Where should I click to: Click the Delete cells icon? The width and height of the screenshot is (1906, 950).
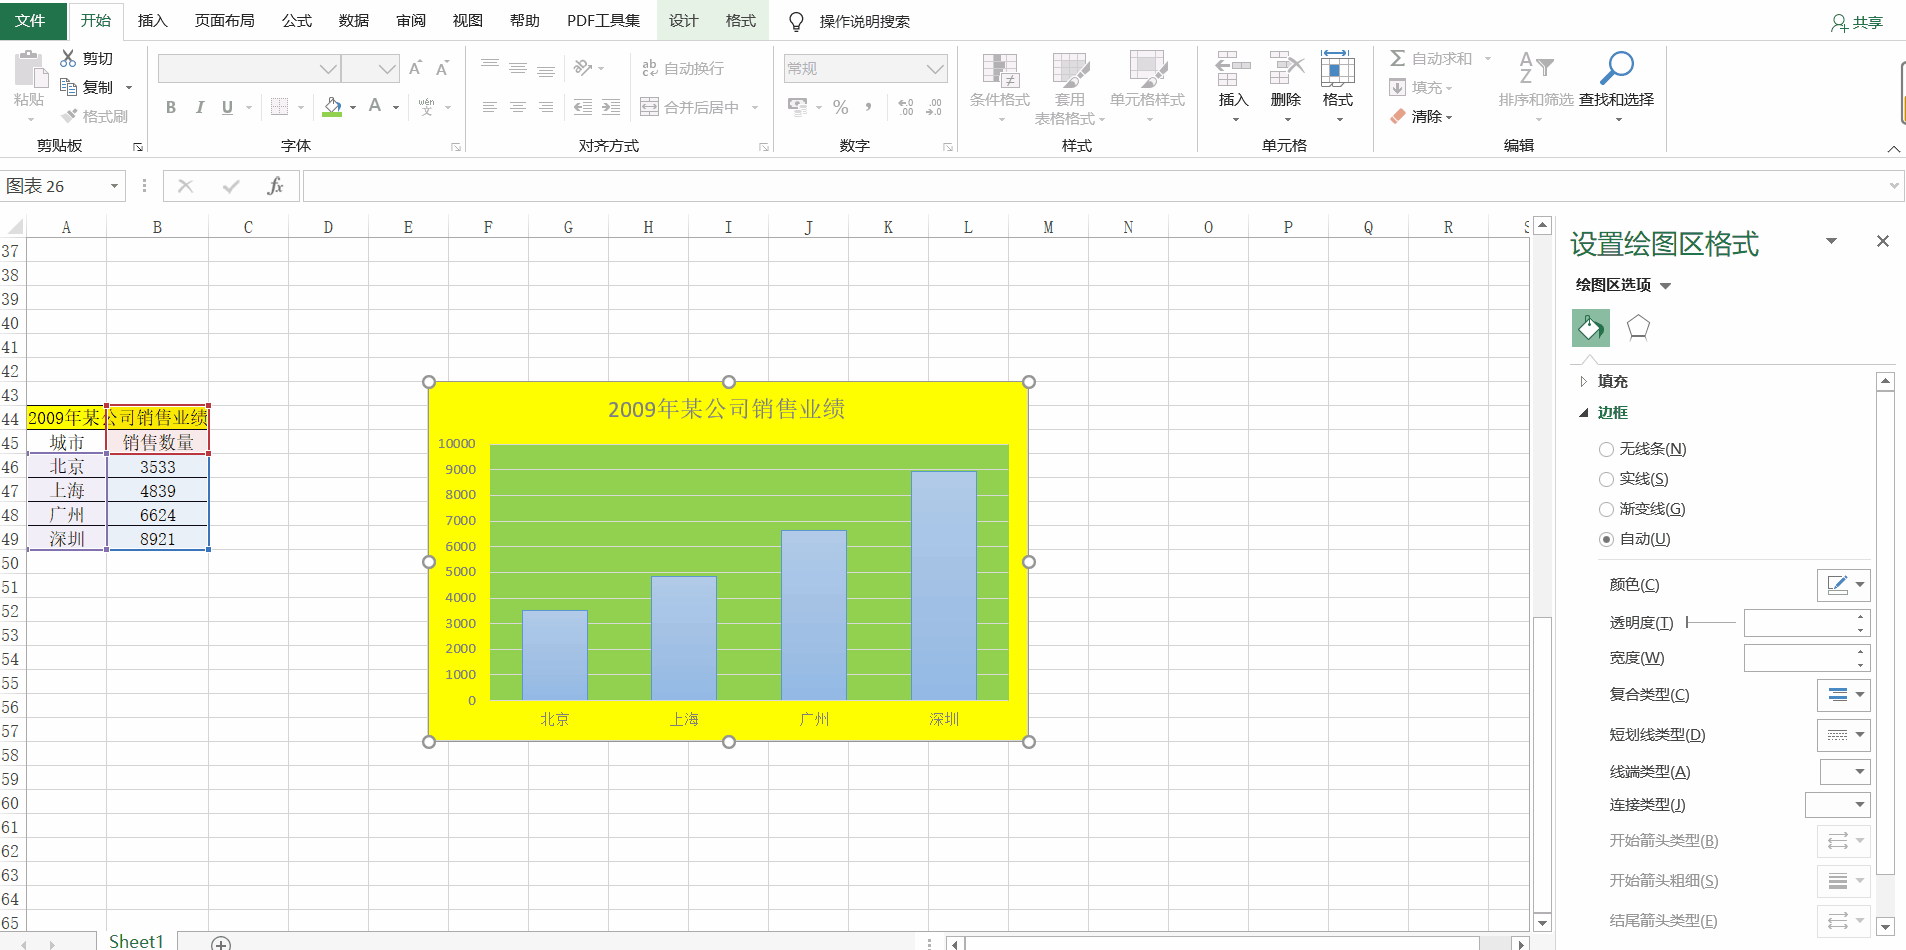point(1285,69)
